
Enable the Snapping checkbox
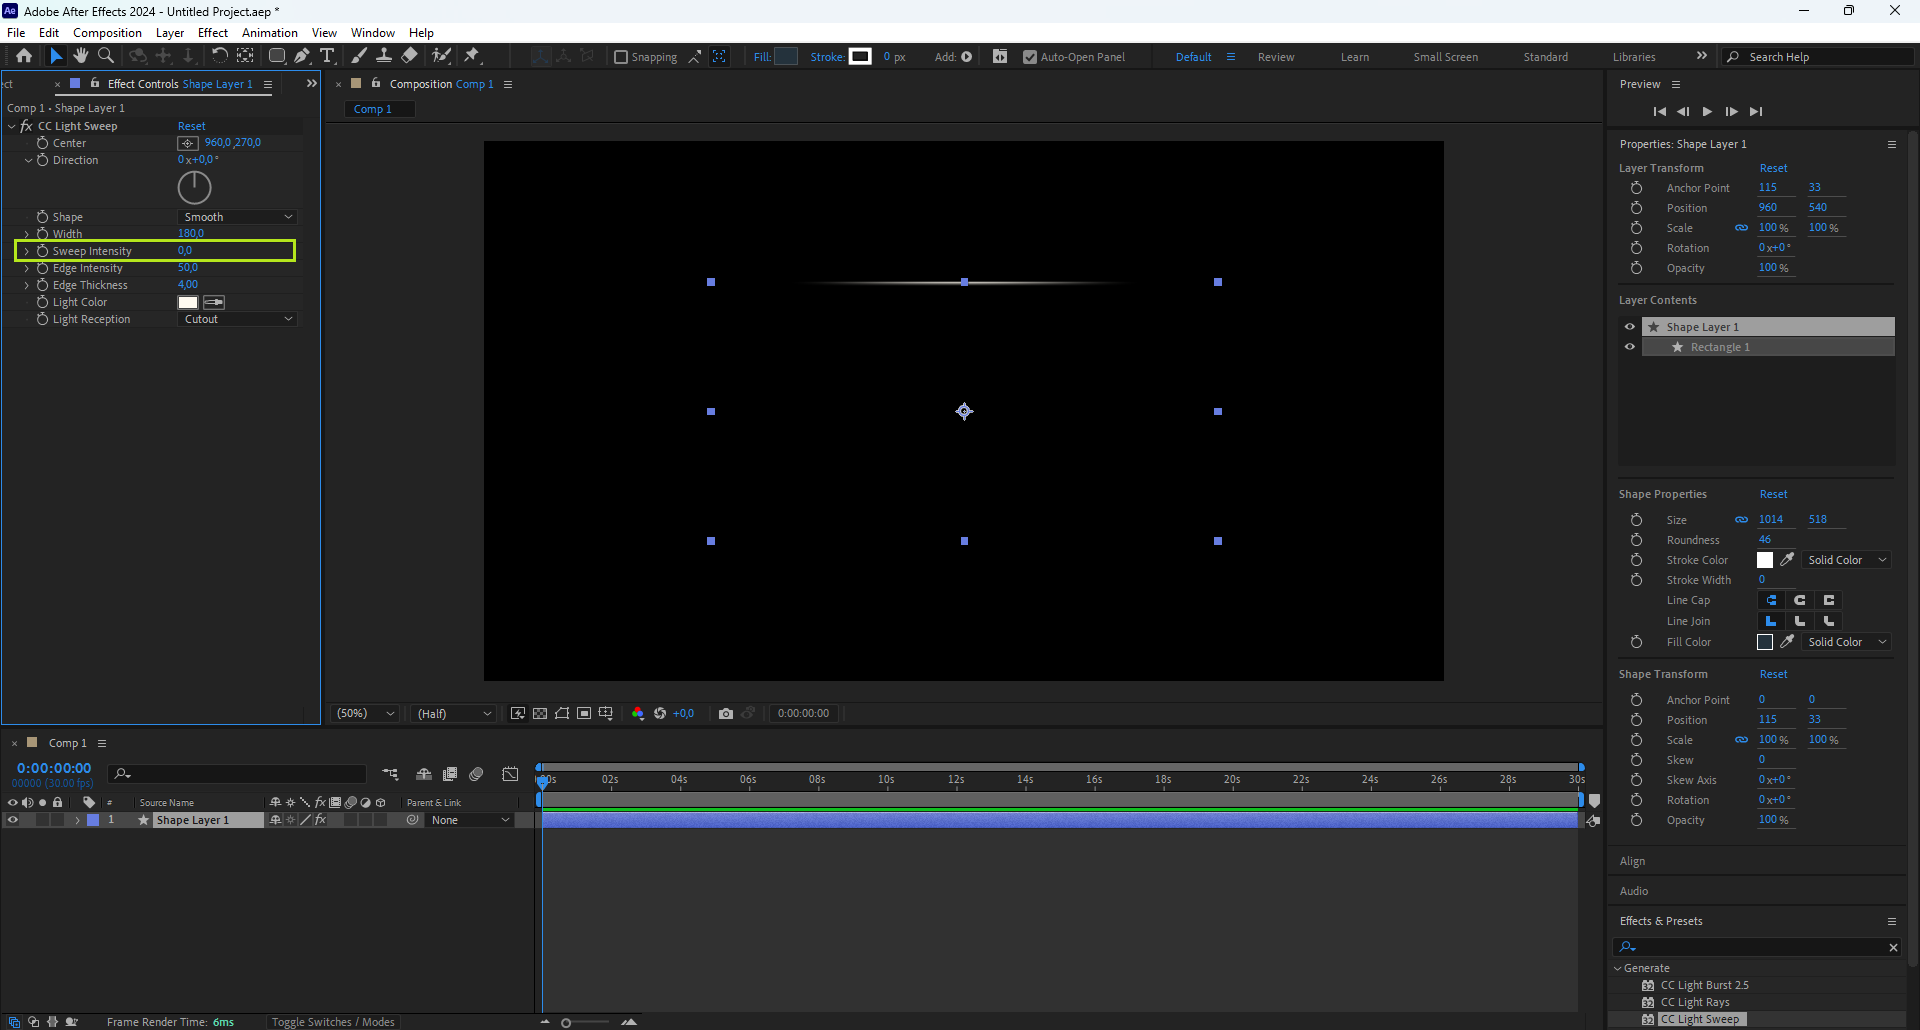coord(621,57)
